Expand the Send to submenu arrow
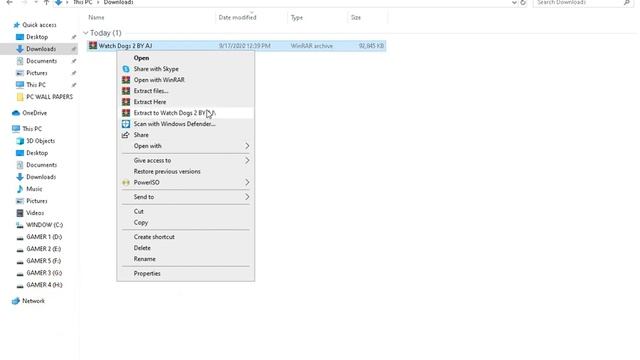 [x=247, y=197]
